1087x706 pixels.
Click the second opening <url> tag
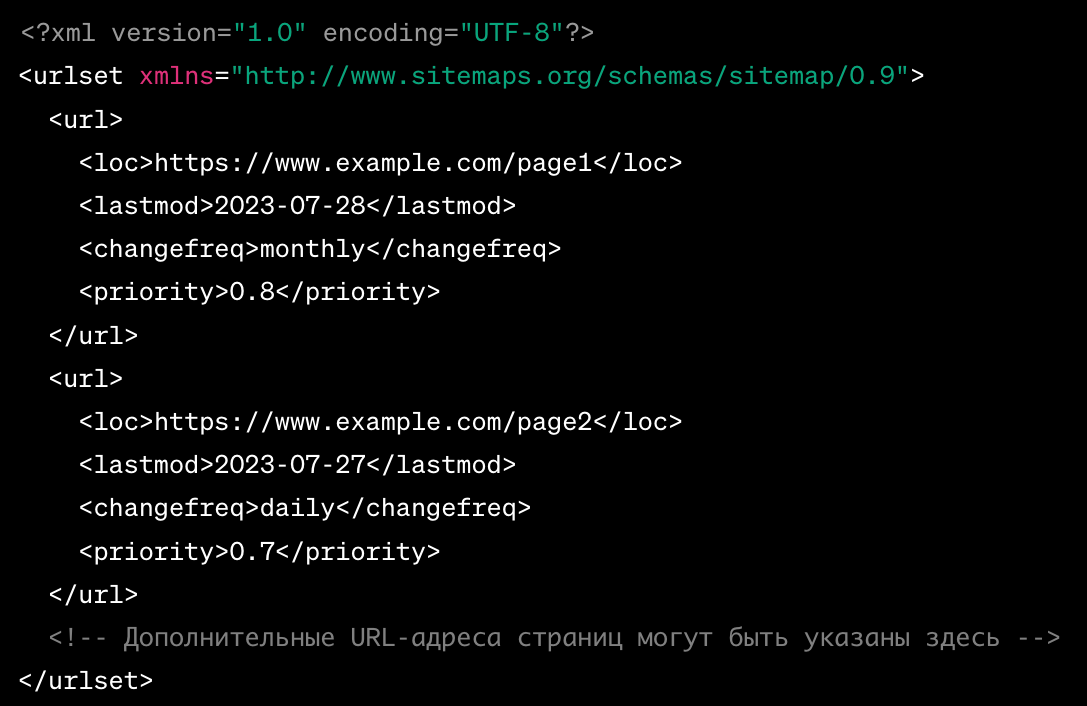[x=86, y=379]
